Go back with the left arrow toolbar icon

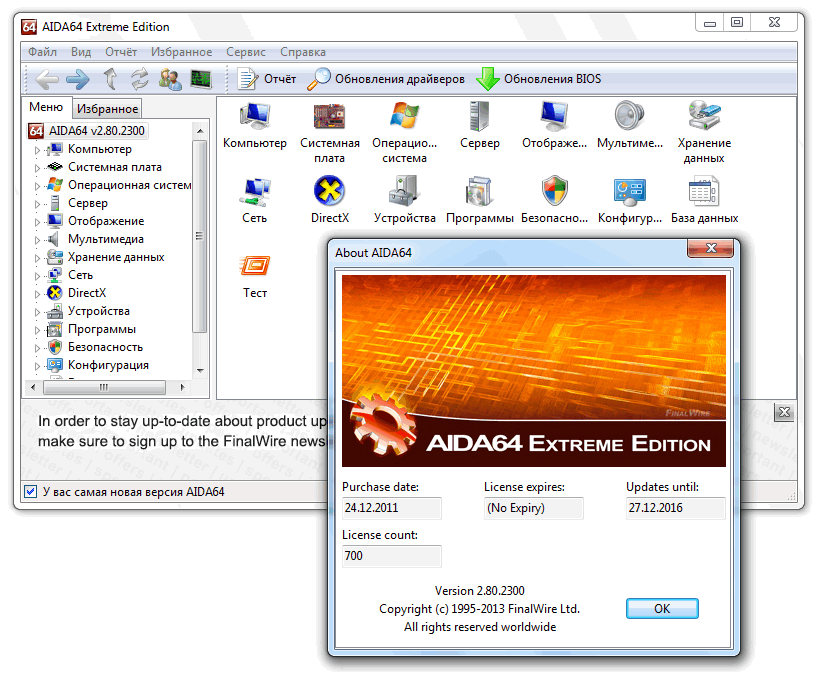point(47,79)
